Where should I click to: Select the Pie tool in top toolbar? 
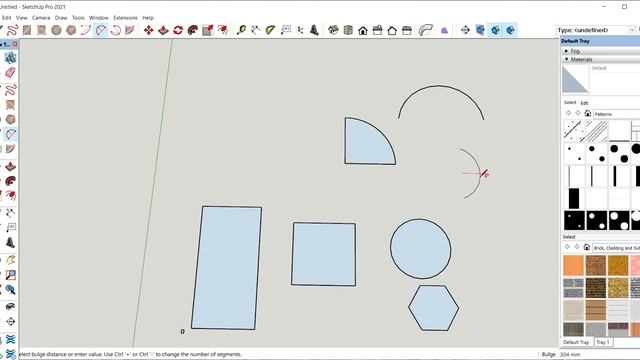130,30
